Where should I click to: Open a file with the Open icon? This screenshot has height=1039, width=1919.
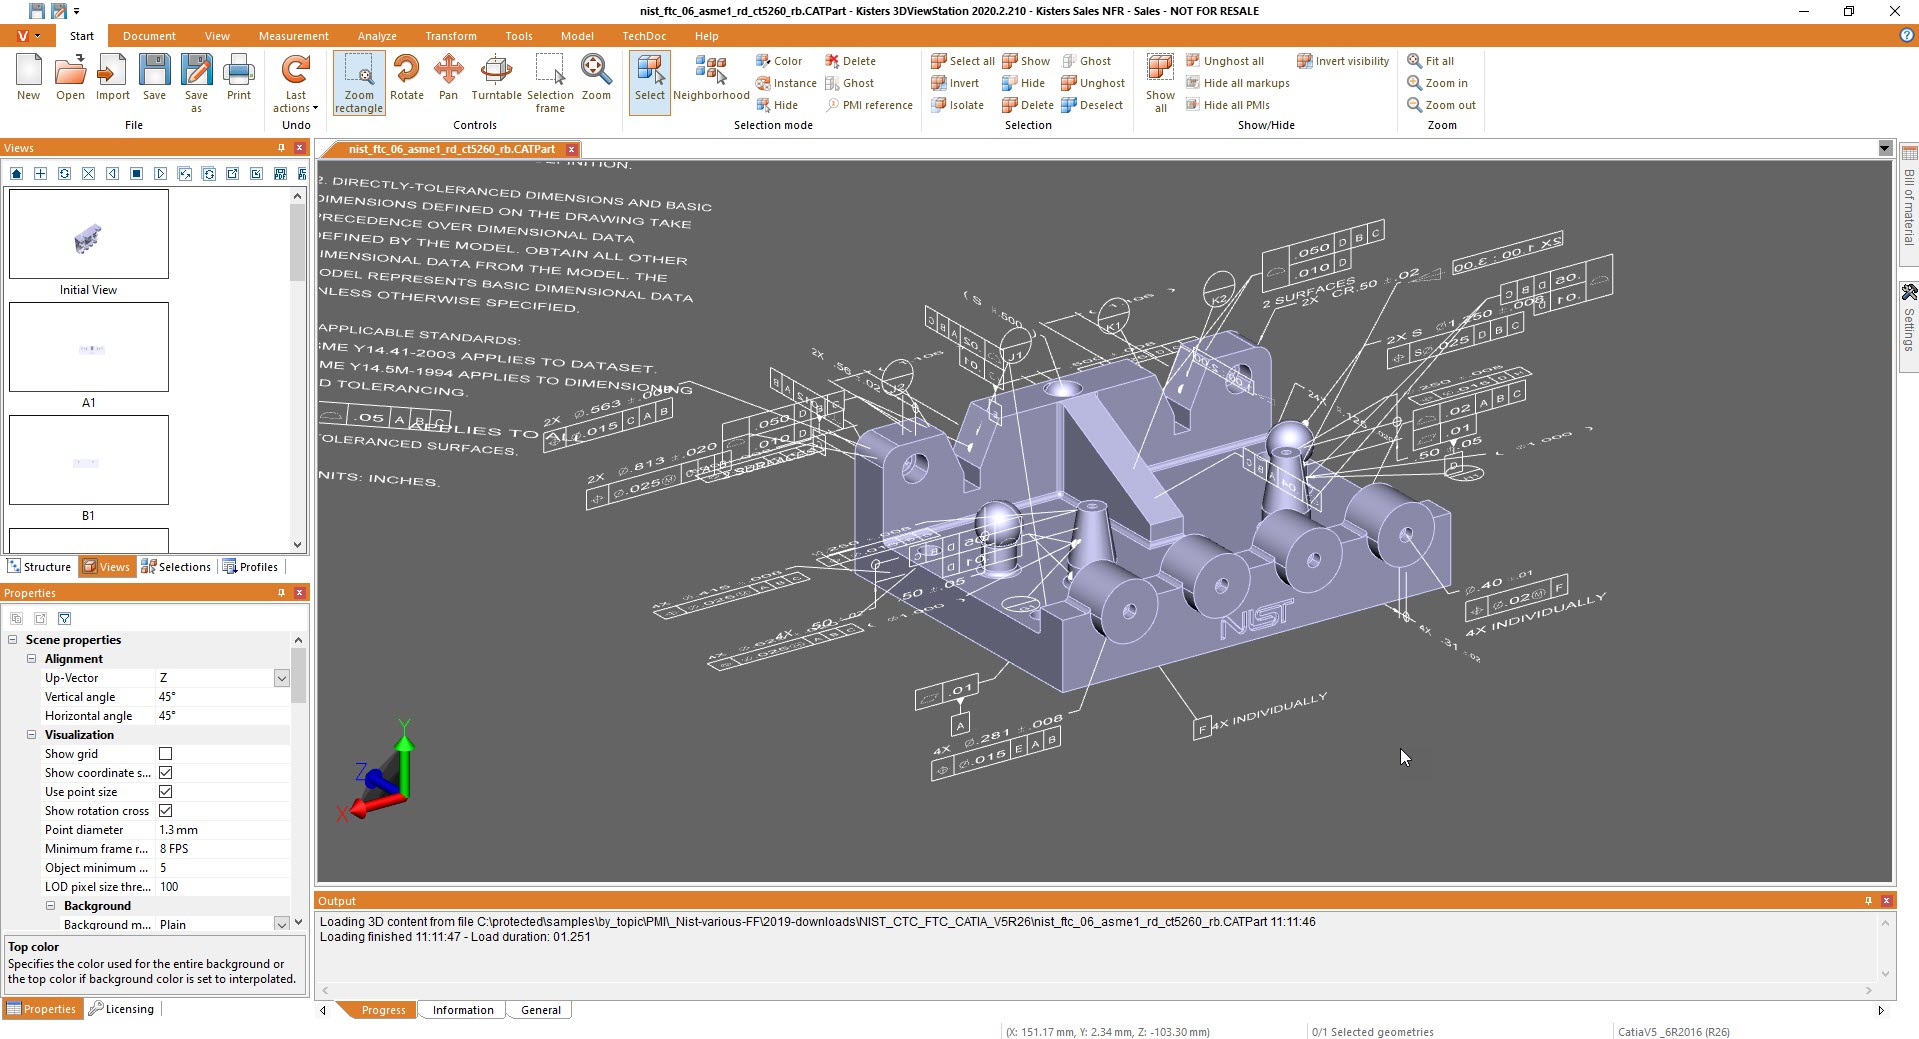point(70,78)
